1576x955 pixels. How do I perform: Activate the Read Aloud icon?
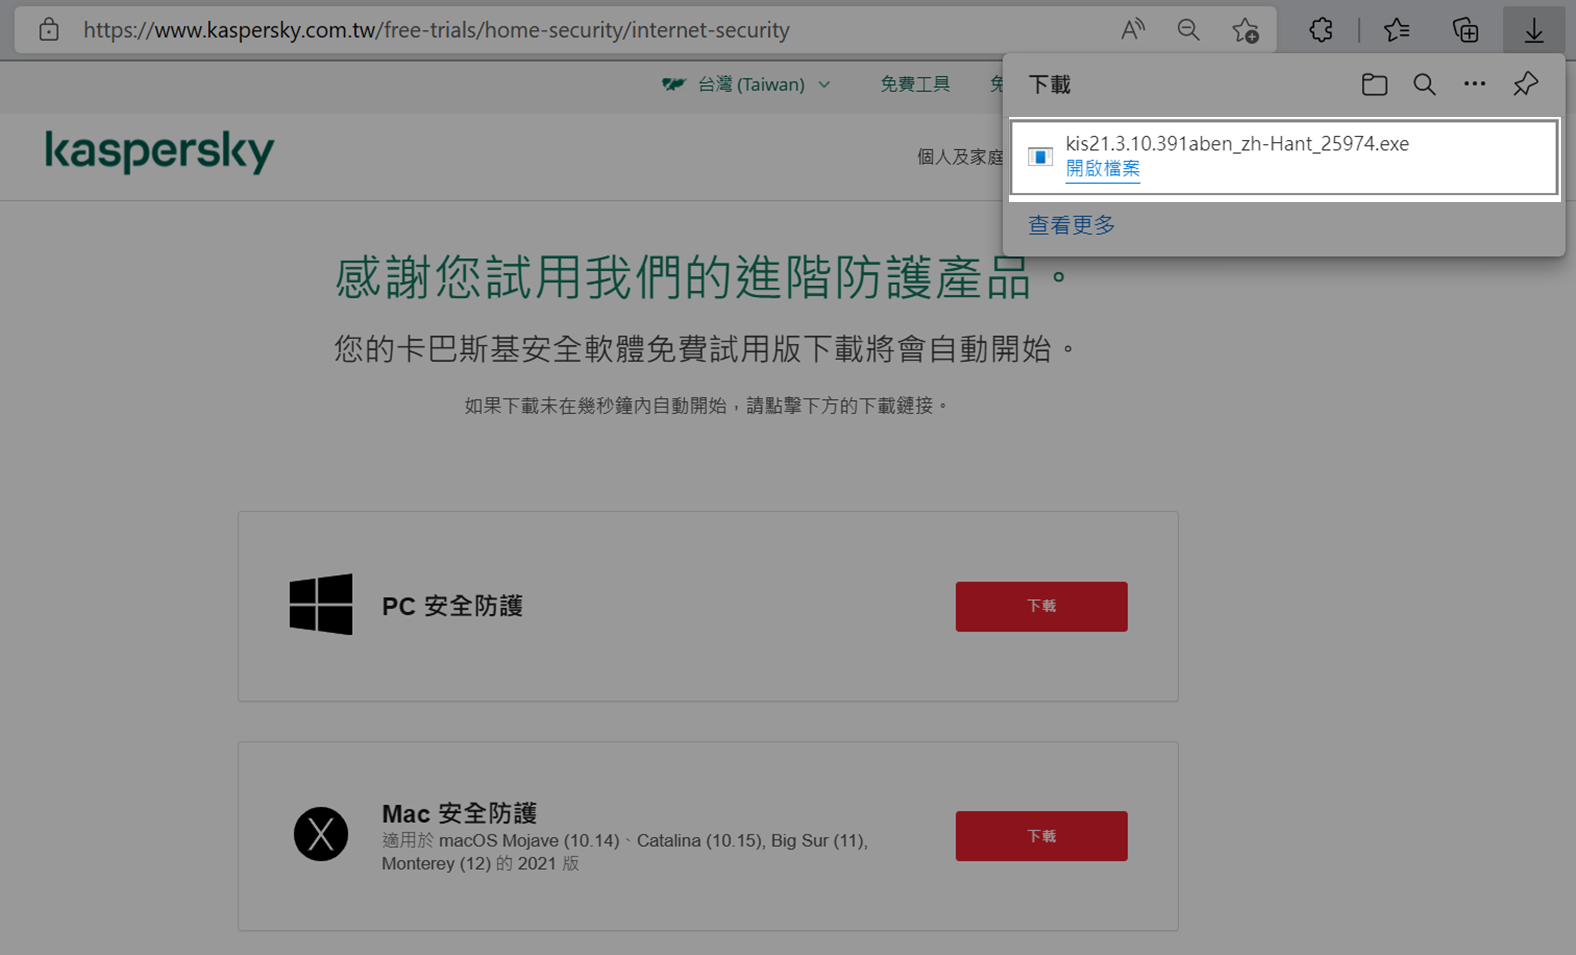(1132, 30)
